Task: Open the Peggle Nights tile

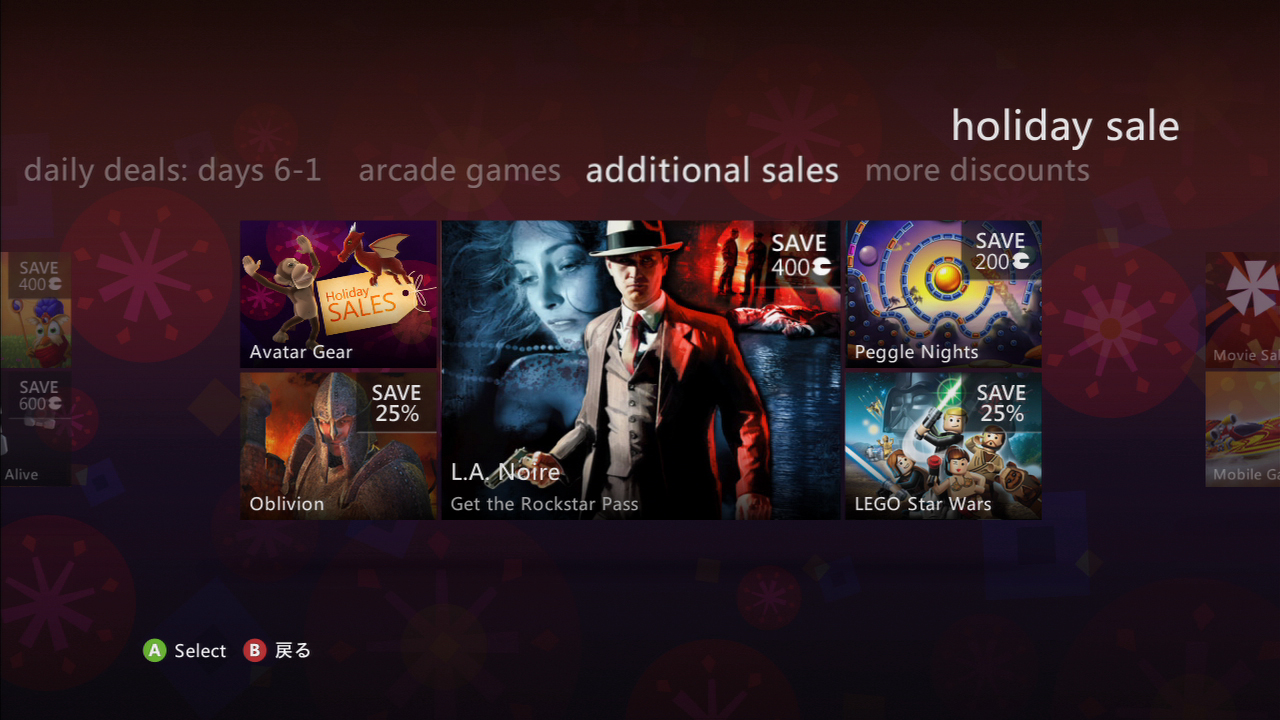Action: 943,294
